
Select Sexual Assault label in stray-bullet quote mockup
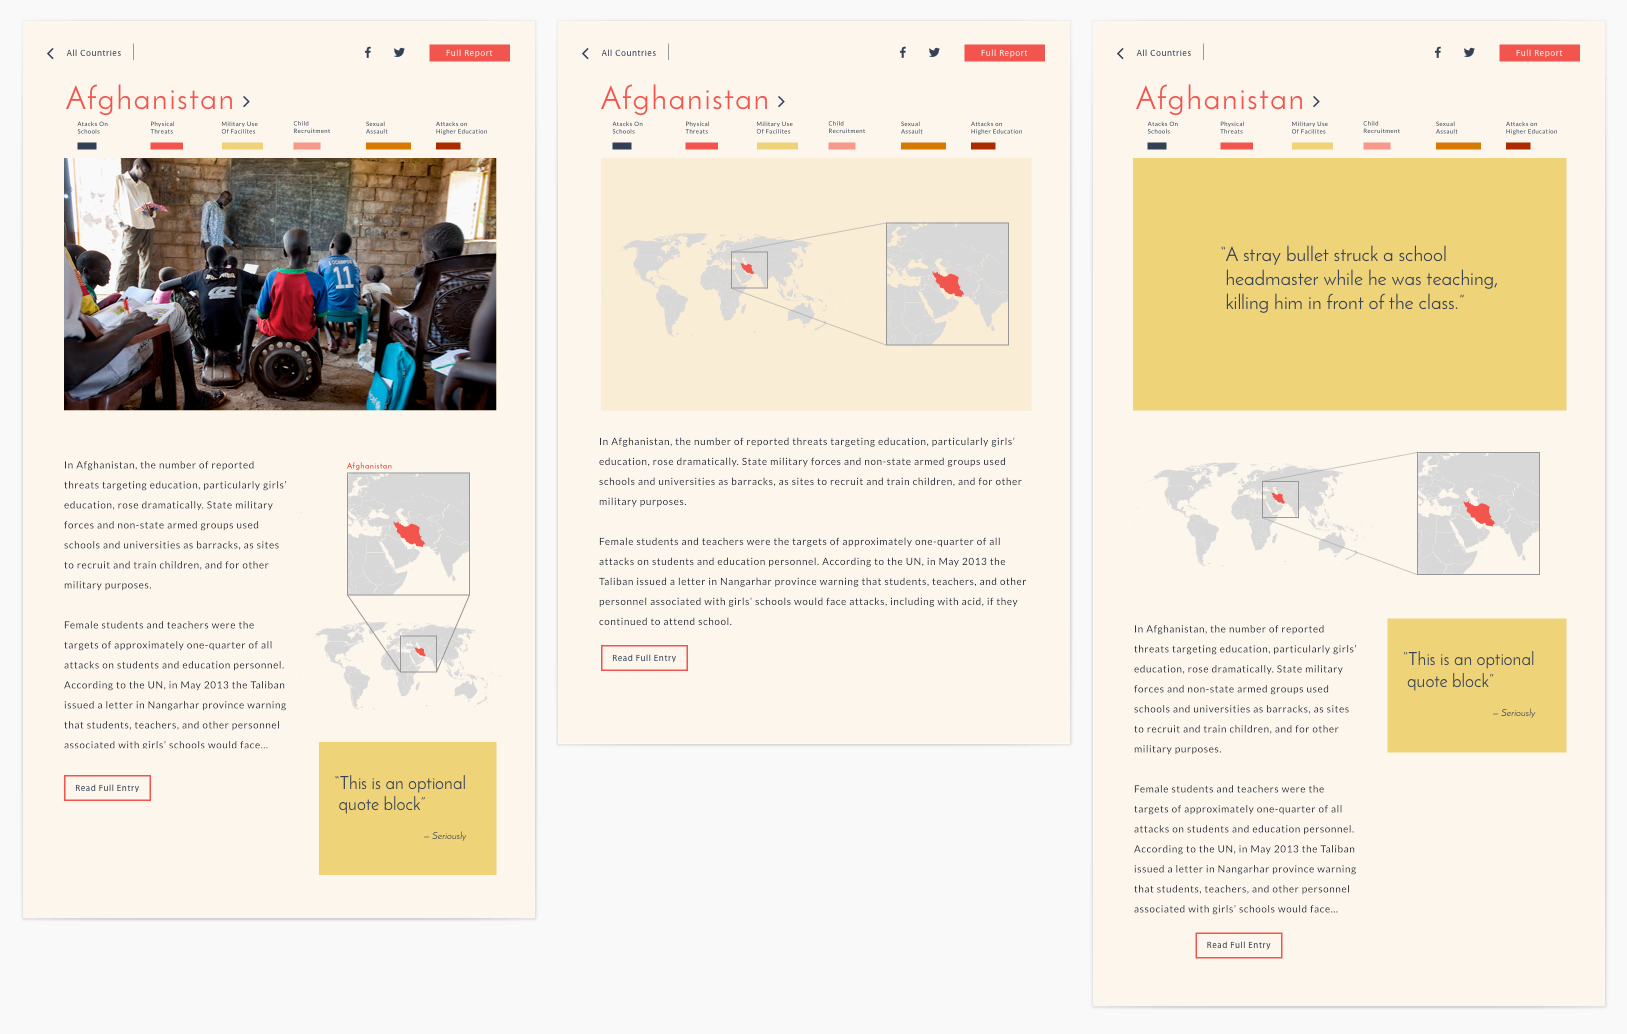(x=1446, y=128)
